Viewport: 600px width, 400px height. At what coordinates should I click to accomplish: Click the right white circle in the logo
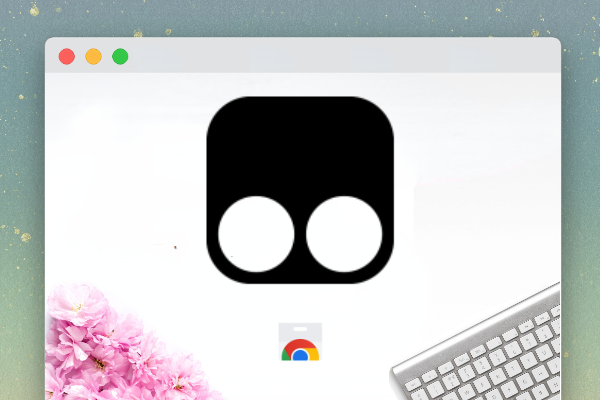point(343,234)
